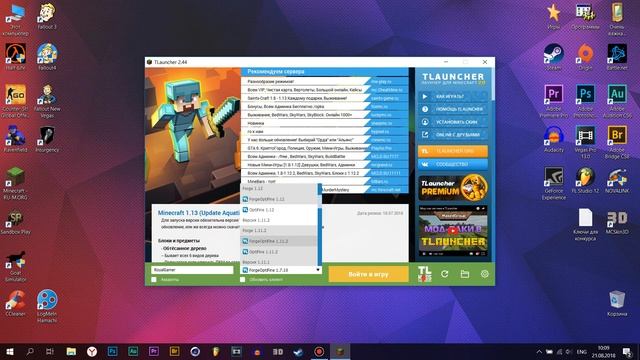The width and height of the screenshot is (640, 360).
Task: Open the orange TLauncher.org link button
Action: click(x=453, y=151)
